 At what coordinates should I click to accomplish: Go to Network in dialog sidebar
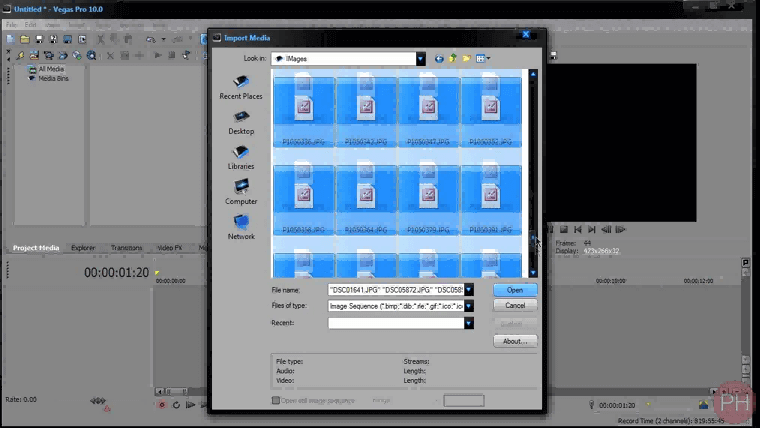[x=241, y=227]
